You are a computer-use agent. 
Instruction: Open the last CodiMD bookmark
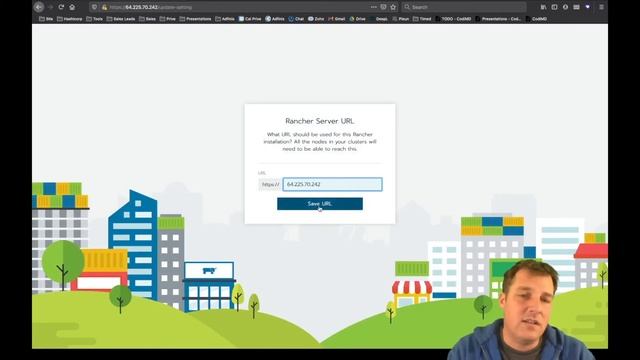click(536, 19)
